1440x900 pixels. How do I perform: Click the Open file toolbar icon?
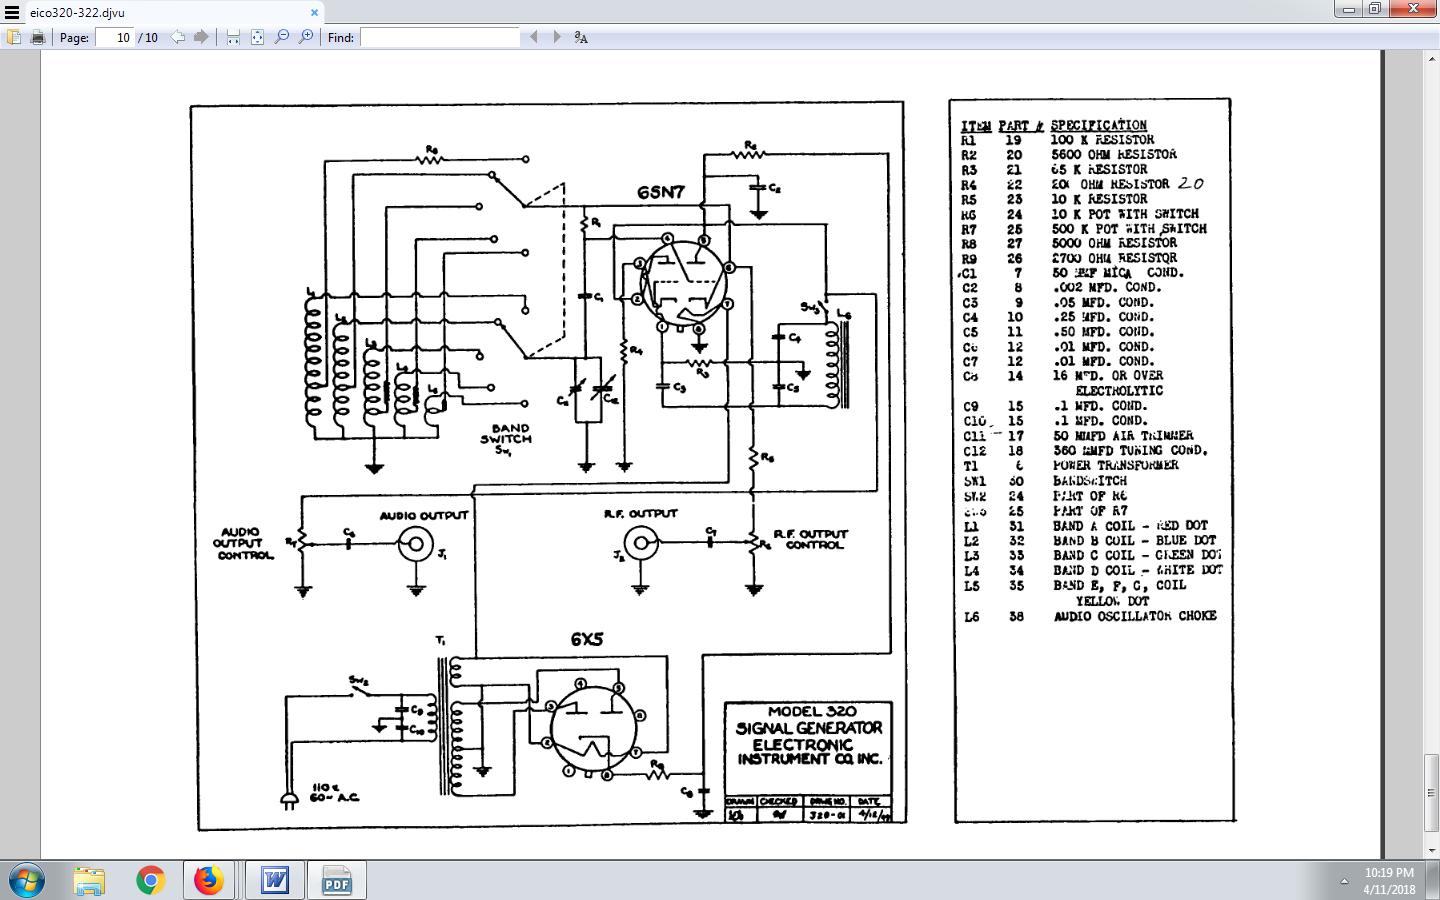point(14,37)
